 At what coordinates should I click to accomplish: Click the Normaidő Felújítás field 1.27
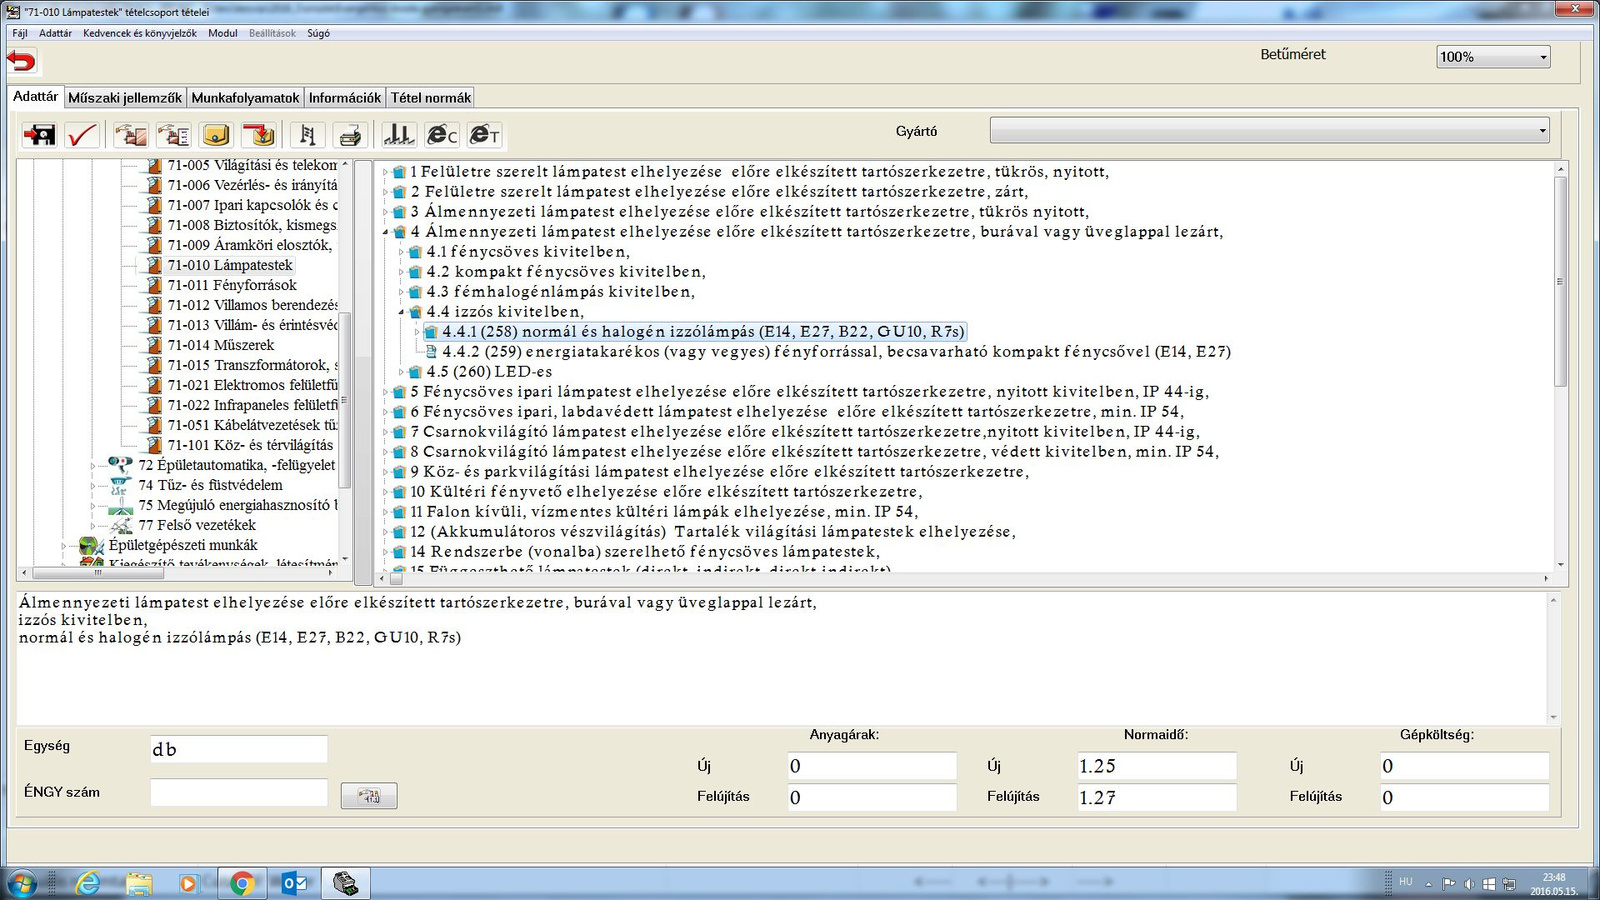click(1157, 797)
